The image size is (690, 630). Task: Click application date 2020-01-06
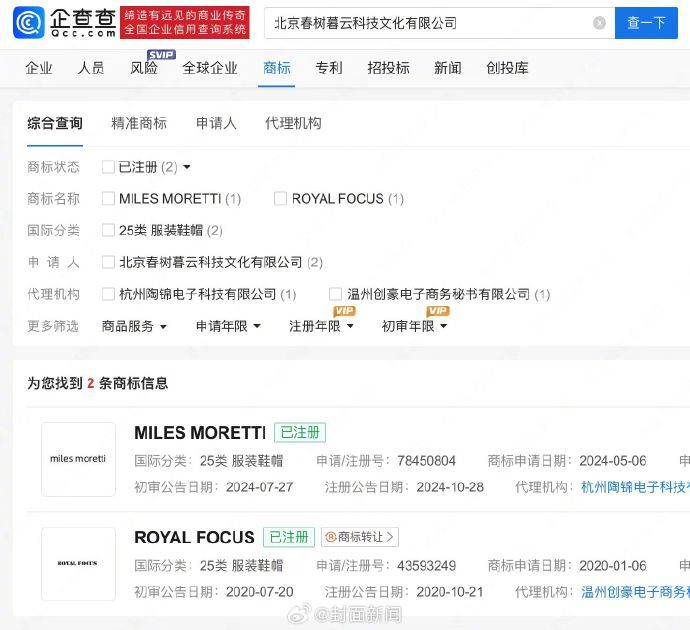(x=613, y=566)
